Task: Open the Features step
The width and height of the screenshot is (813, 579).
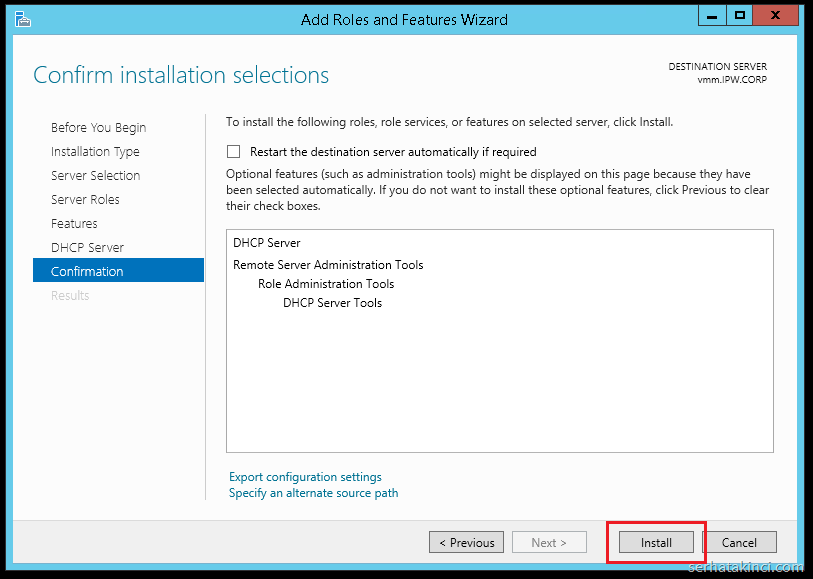Action: point(74,224)
